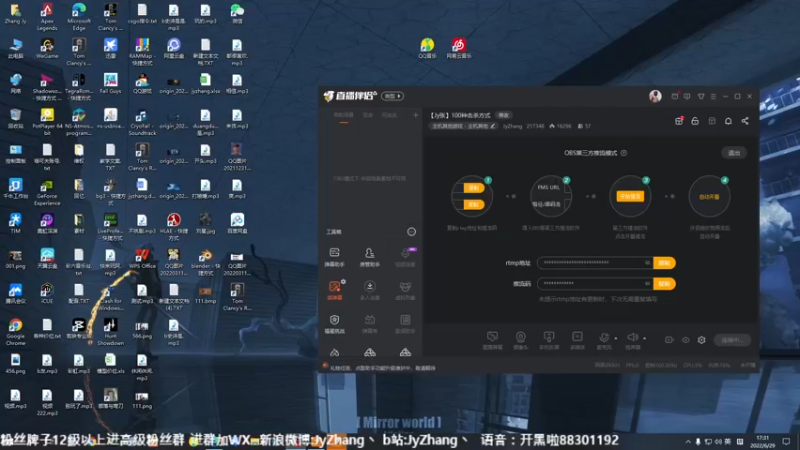Select the third scene tab

point(389,115)
